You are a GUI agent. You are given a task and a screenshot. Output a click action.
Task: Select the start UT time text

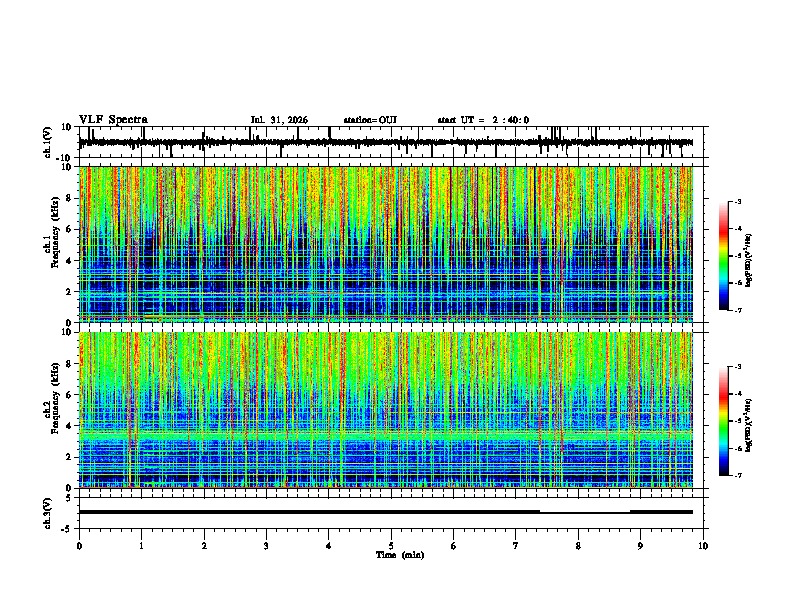coord(483,120)
